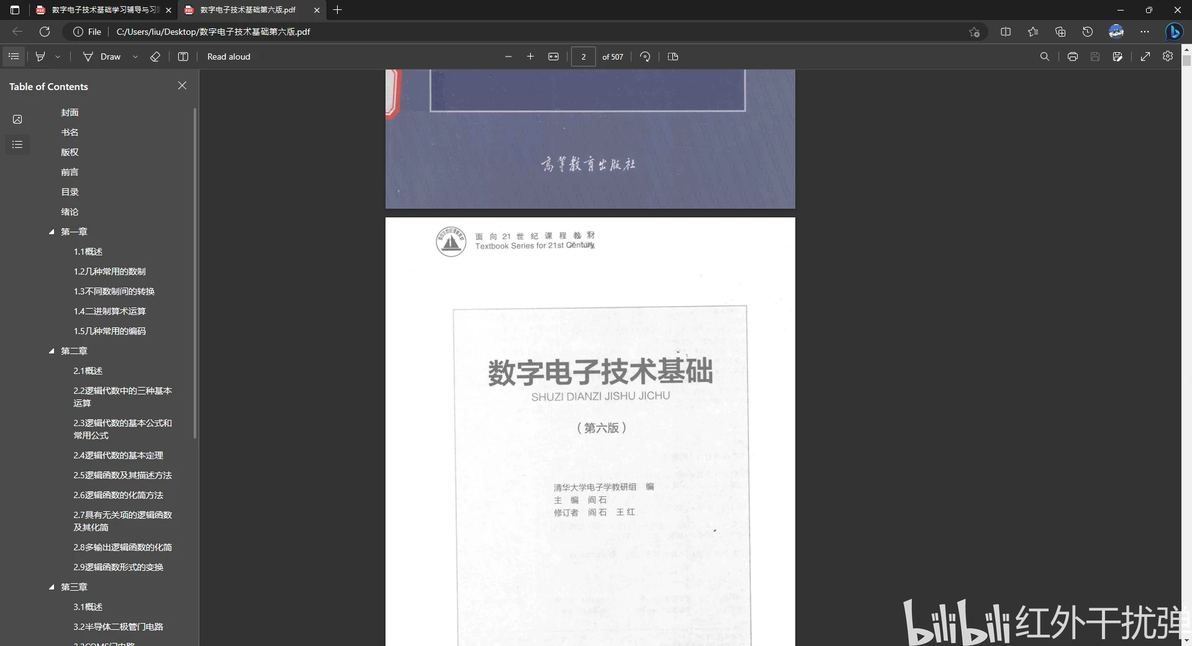The image size is (1192, 646).
Task: Print the PDF document
Action: (1073, 56)
